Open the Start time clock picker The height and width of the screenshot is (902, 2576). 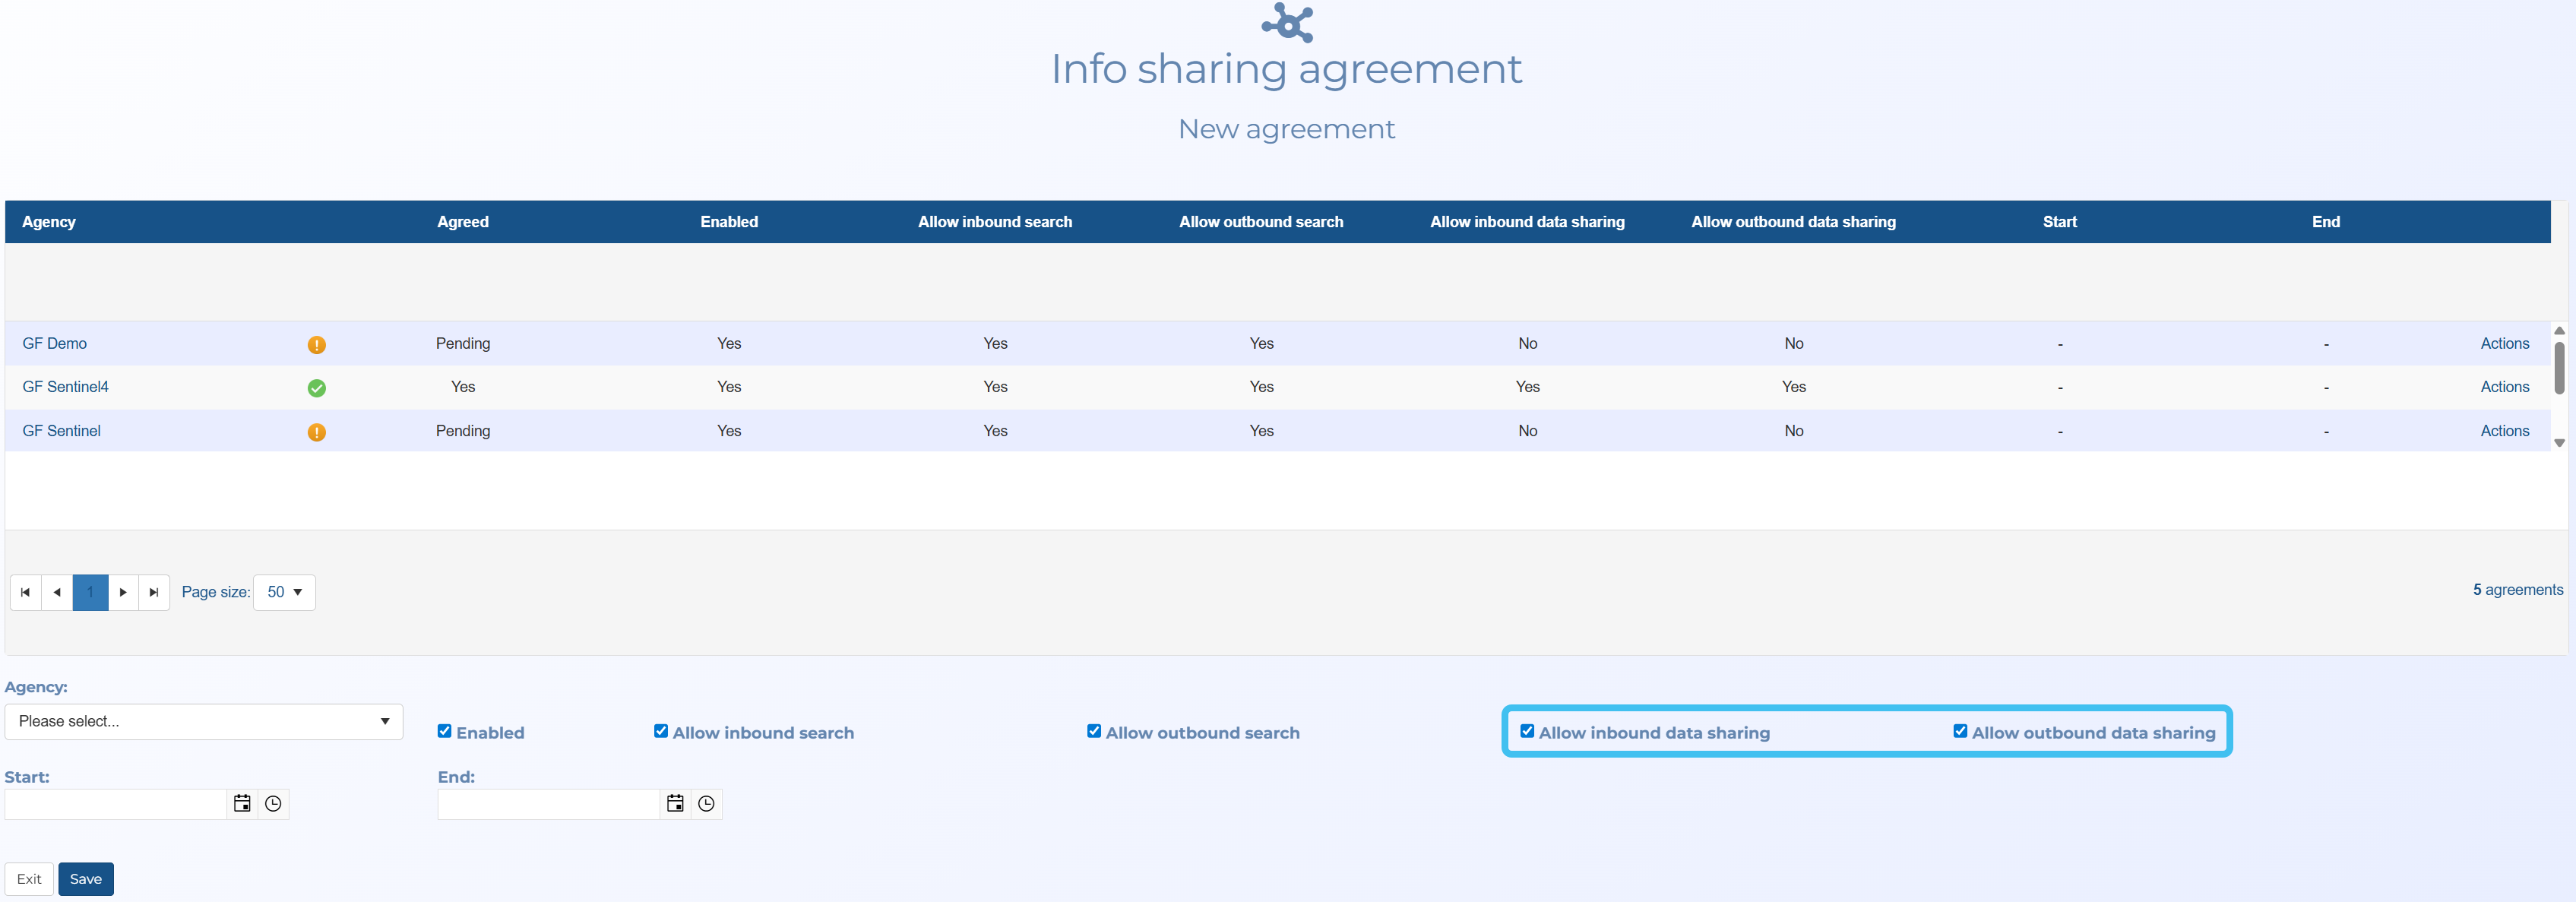273,803
